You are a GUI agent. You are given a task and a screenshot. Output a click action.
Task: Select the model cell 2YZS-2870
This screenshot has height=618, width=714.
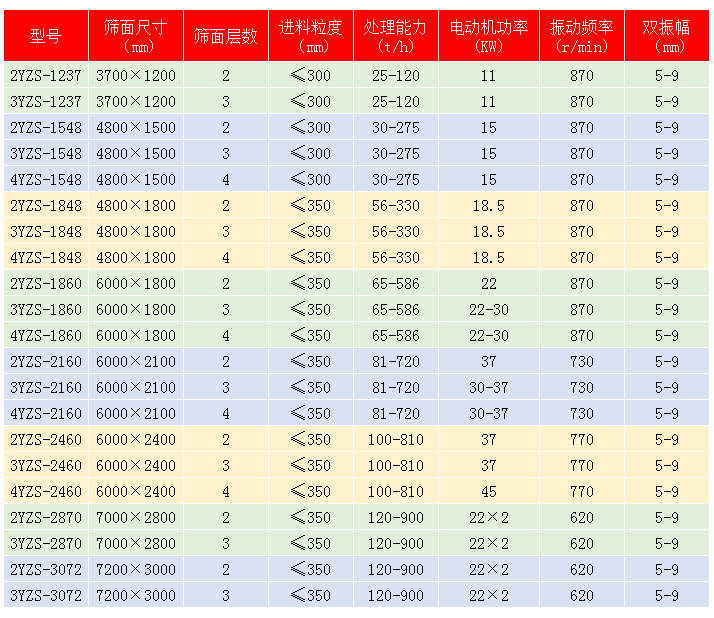pos(46,517)
